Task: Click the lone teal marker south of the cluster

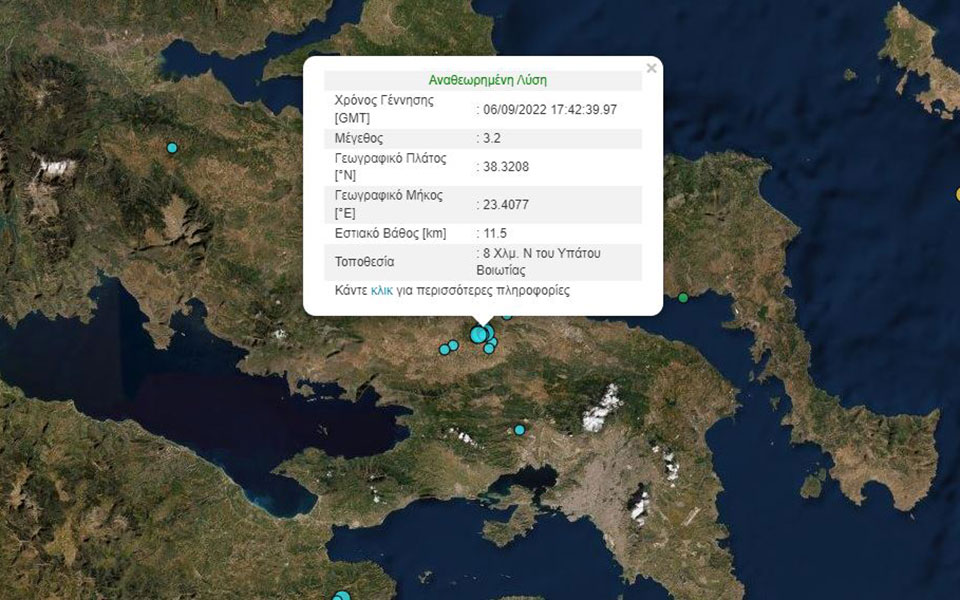Action: [519, 428]
